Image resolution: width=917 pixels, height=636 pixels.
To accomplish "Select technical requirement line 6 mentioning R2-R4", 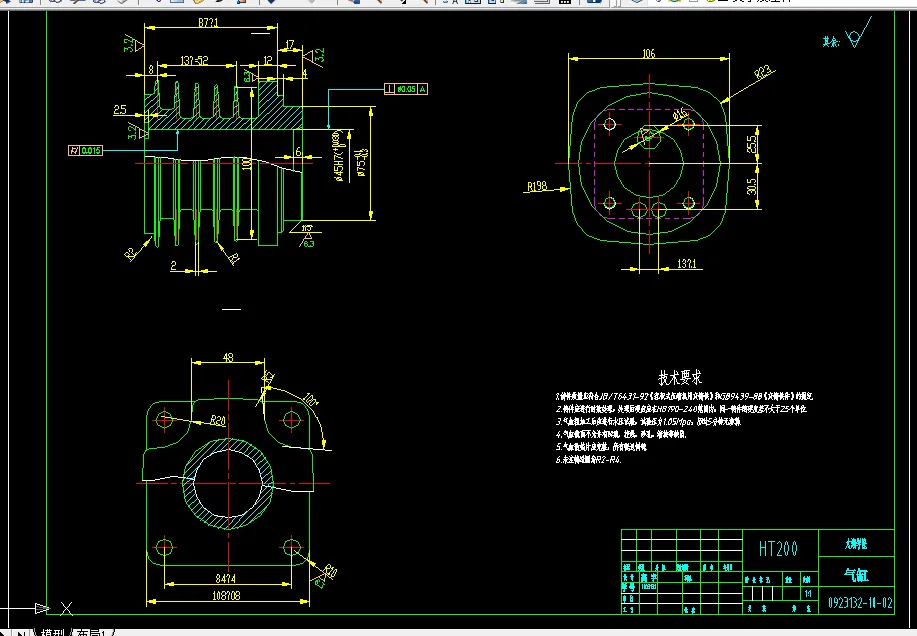I will 588,460.
